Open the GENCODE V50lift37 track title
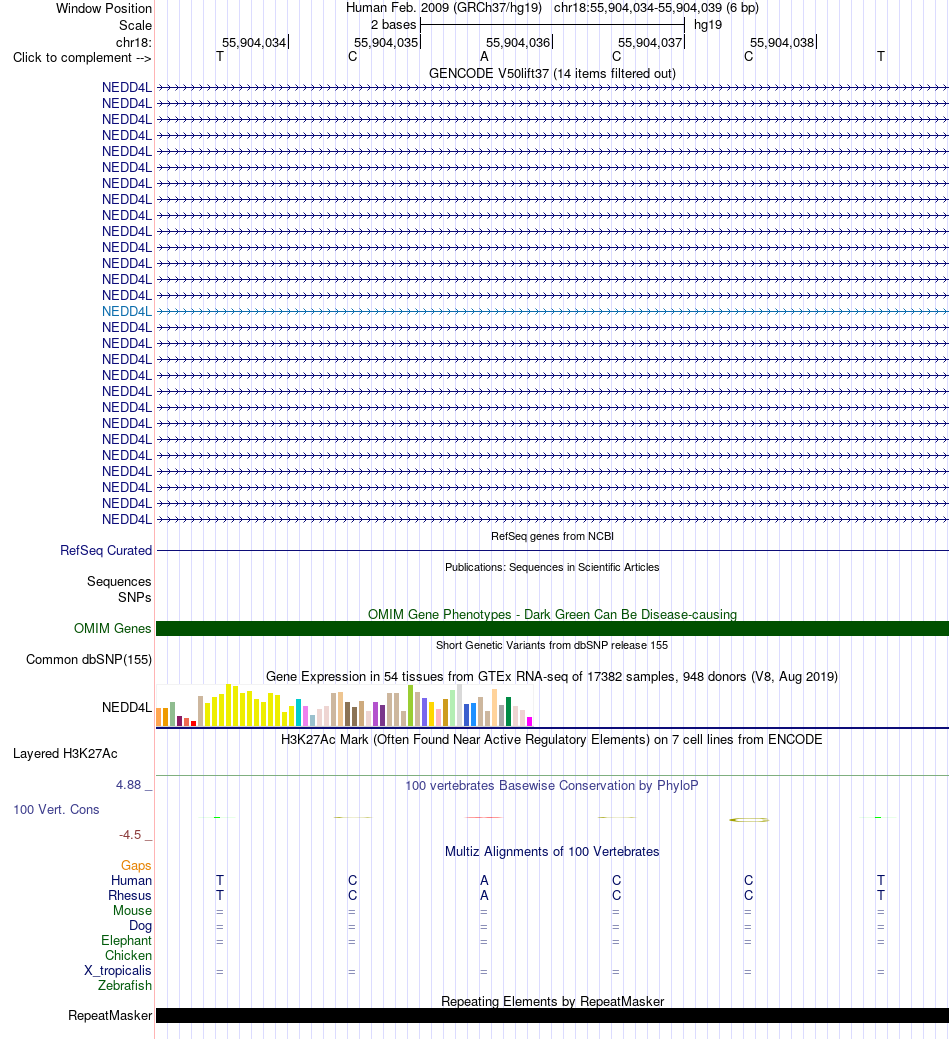 click(552, 74)
